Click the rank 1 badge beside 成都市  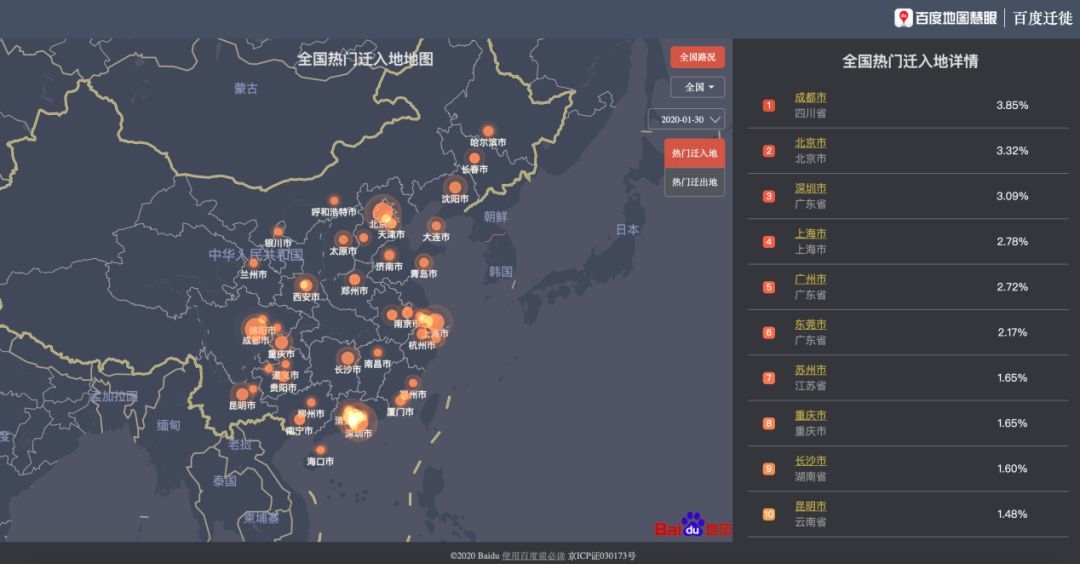(x=769, y=105)
